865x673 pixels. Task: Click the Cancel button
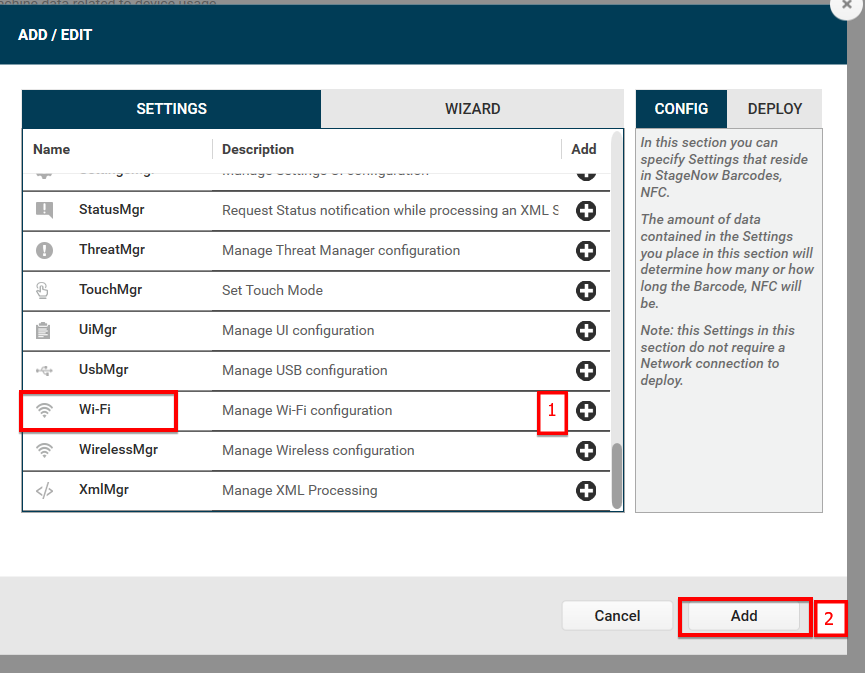[617, 616]
